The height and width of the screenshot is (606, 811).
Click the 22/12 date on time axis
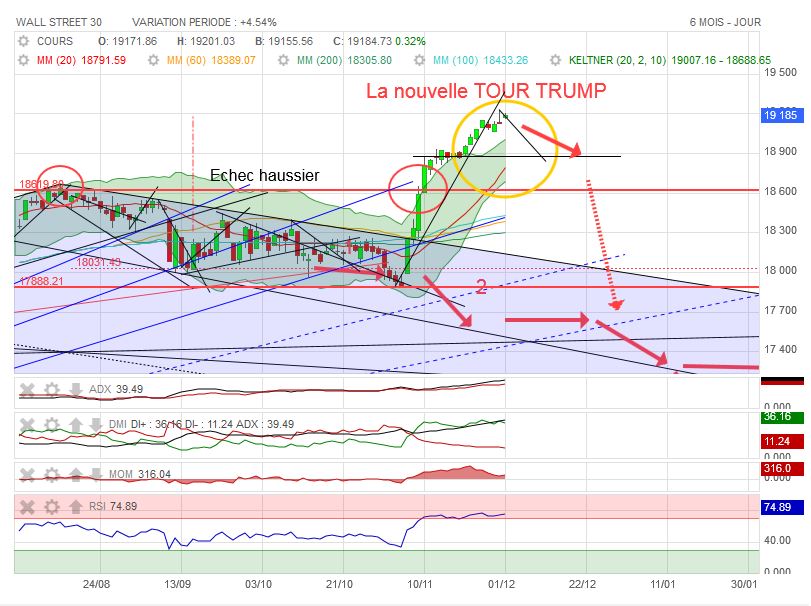(x=582, y=584)
